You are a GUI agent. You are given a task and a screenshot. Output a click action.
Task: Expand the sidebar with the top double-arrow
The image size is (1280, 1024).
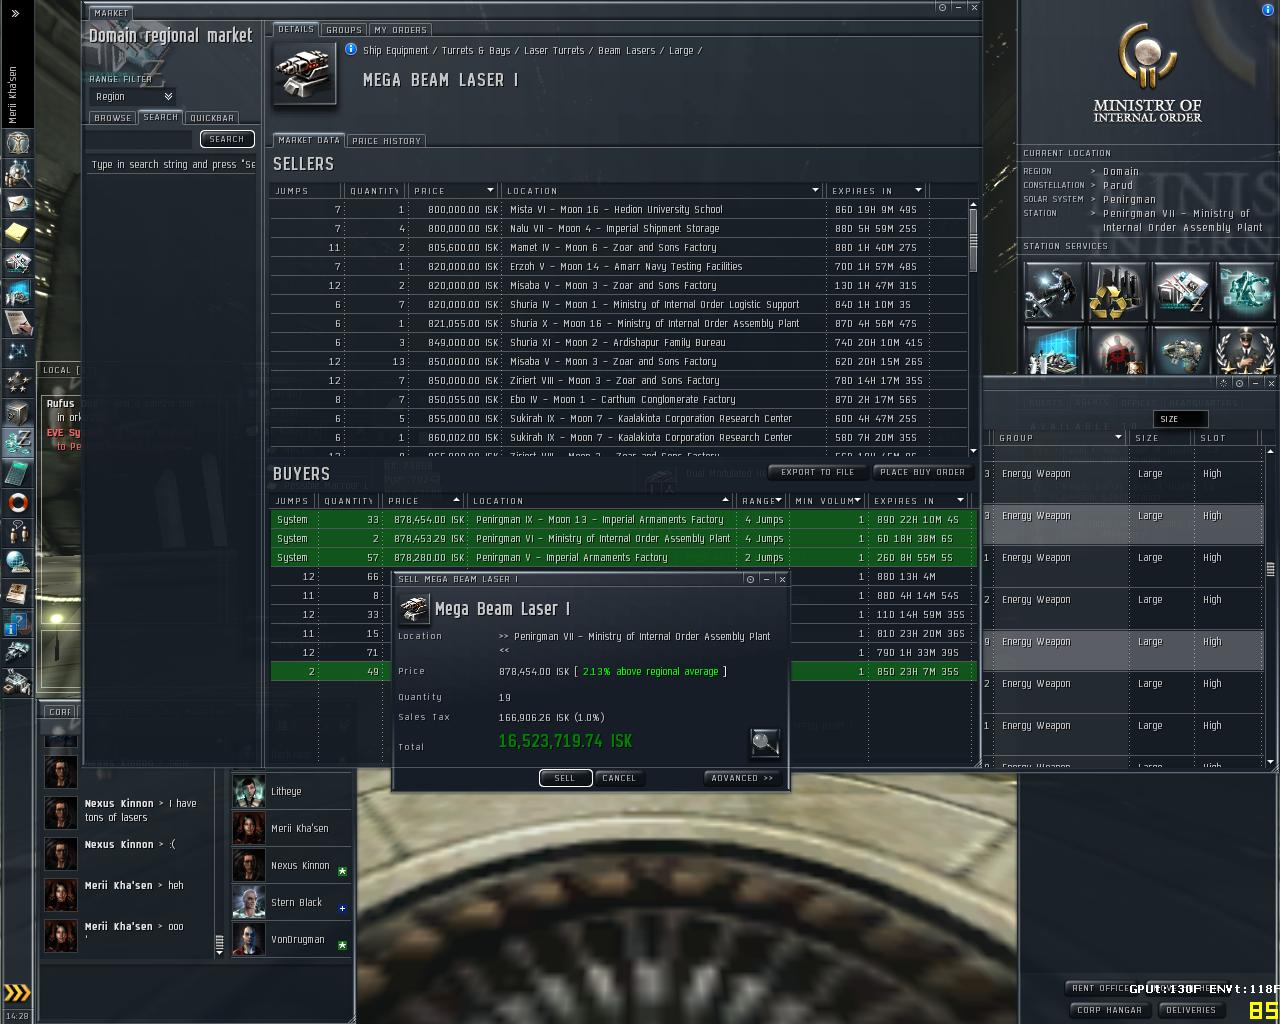click(x=16, y=14)
